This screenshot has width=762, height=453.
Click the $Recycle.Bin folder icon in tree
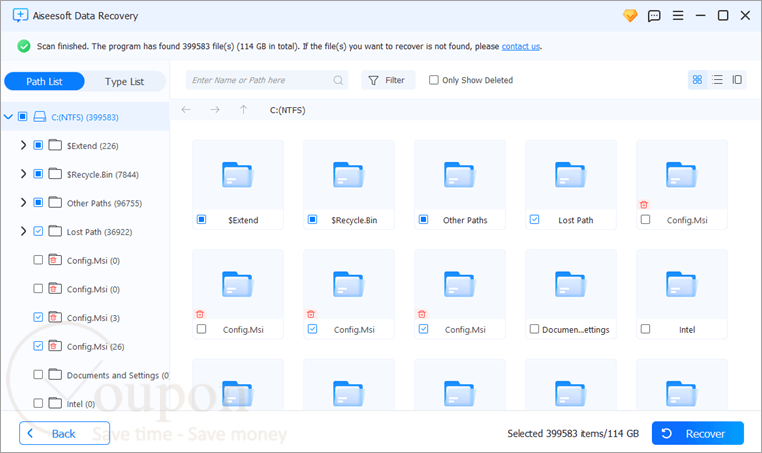pyautogui.click(x=55, y=174)
